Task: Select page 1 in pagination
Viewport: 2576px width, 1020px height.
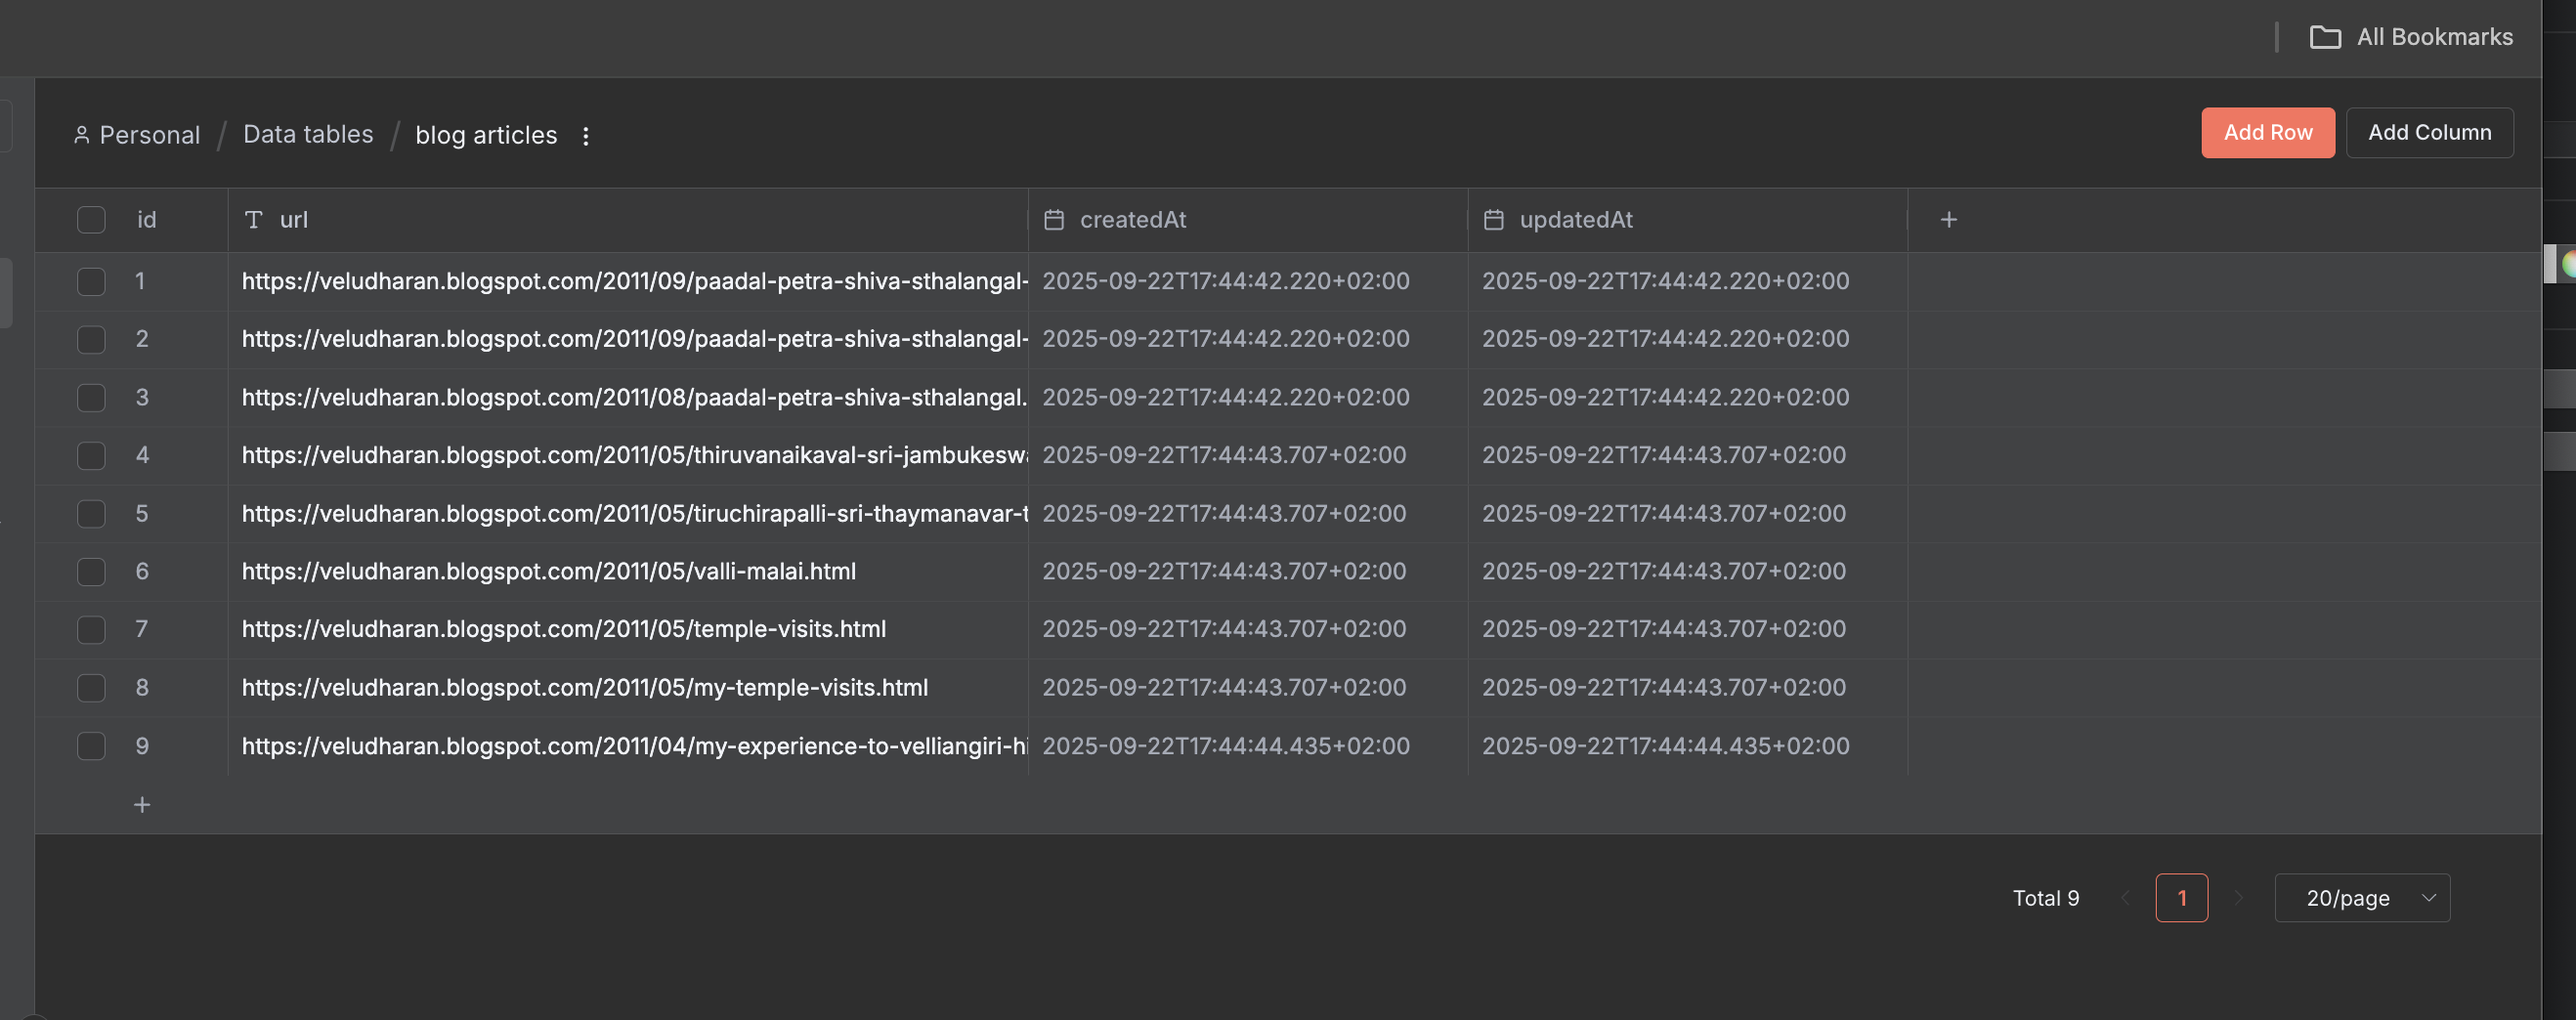Action: pyautogui.click(x=2181, y=898)
